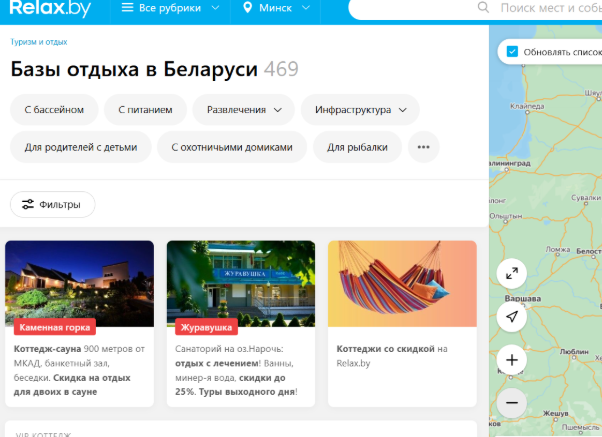Click the Жешув city on map

coord(555,413)
